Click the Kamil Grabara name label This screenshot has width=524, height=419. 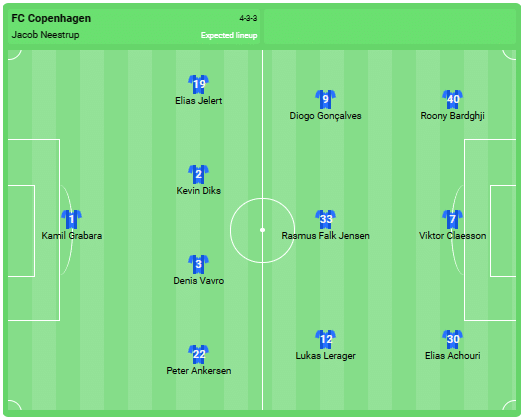[x=72, y=236]
